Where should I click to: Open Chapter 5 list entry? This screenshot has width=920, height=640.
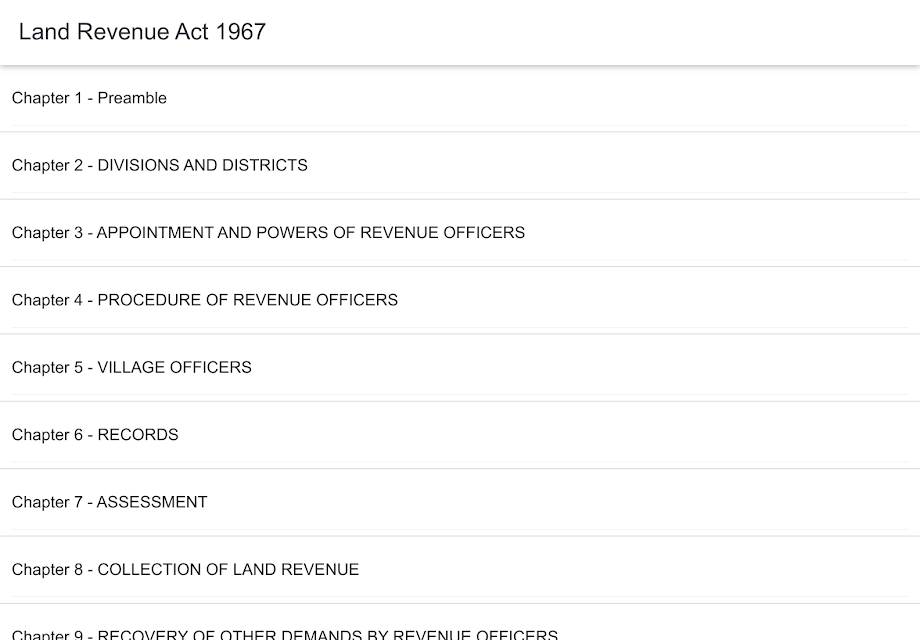point(460,368)
